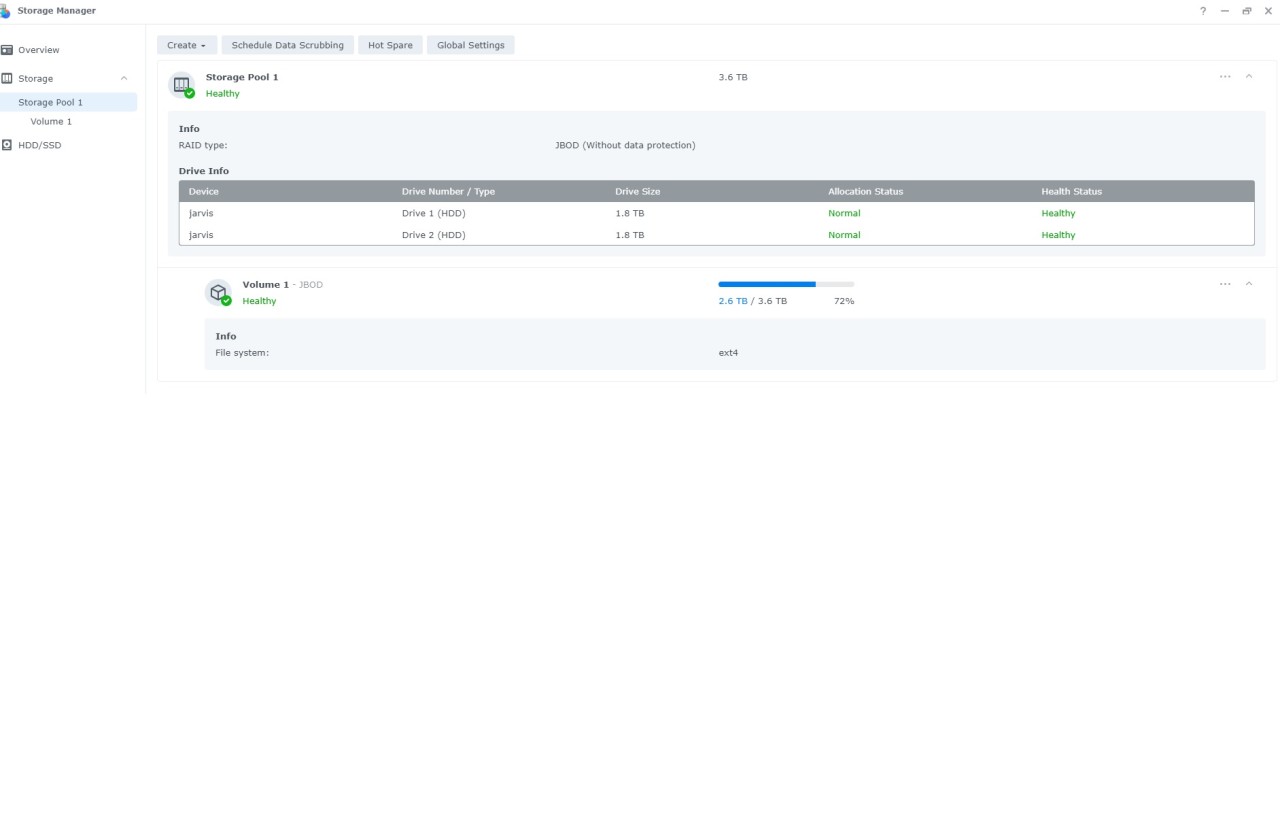This screenshot has width=1280, height=836.
Task: Select the Drive 1 (HDD) cell
Action: click(x=434, y=213)
